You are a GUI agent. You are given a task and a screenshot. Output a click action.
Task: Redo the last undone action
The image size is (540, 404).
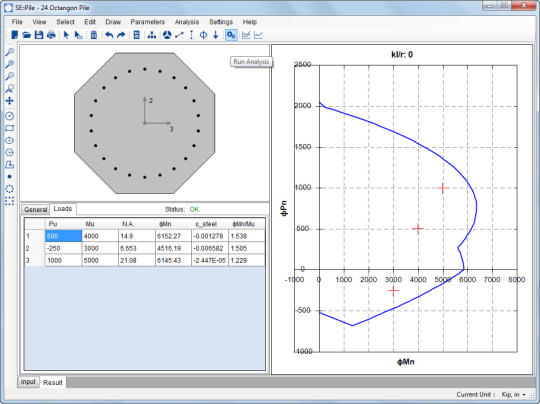tap(121, 35)
